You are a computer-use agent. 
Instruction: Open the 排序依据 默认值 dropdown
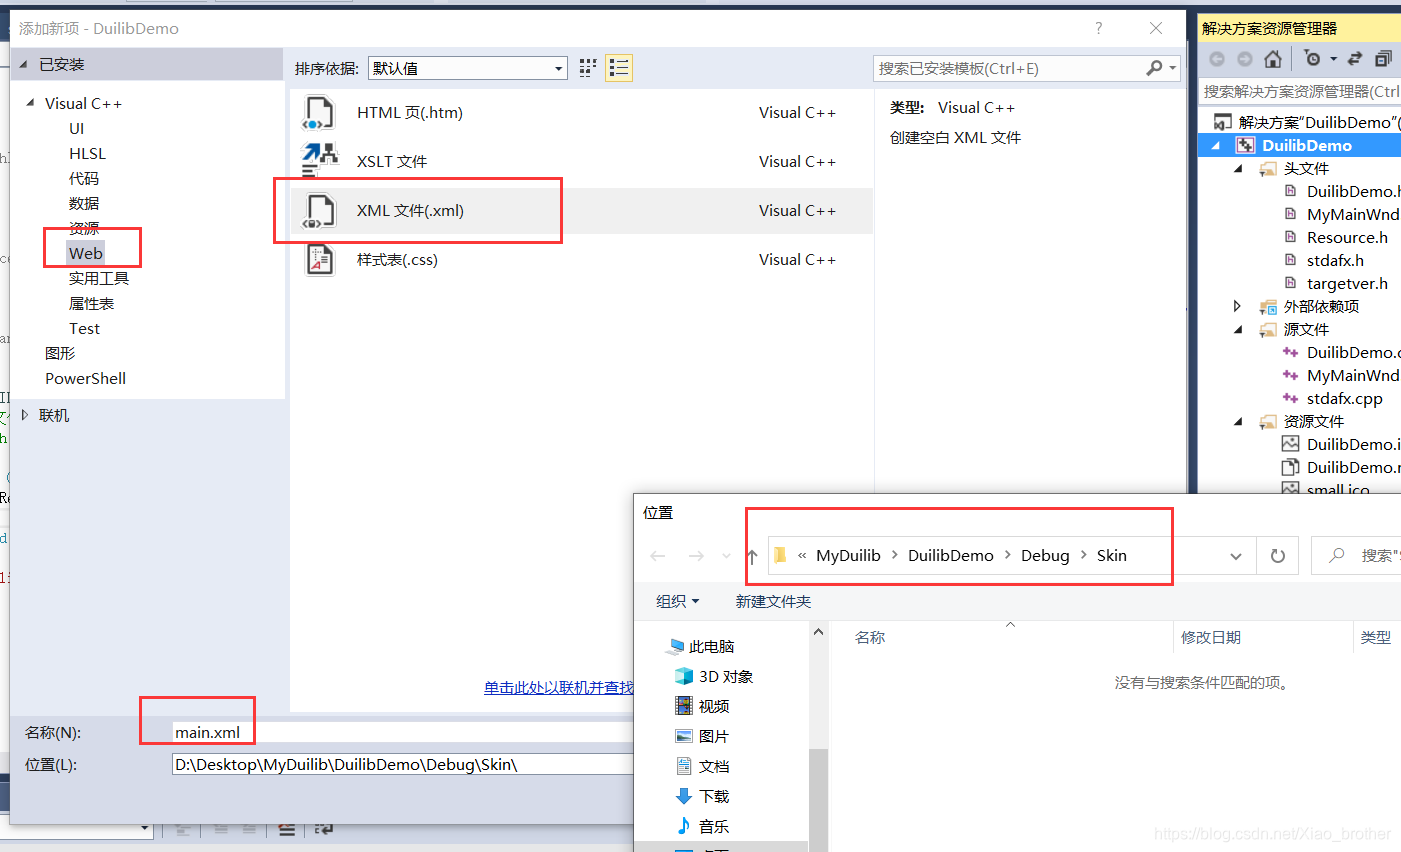(467, 68)
